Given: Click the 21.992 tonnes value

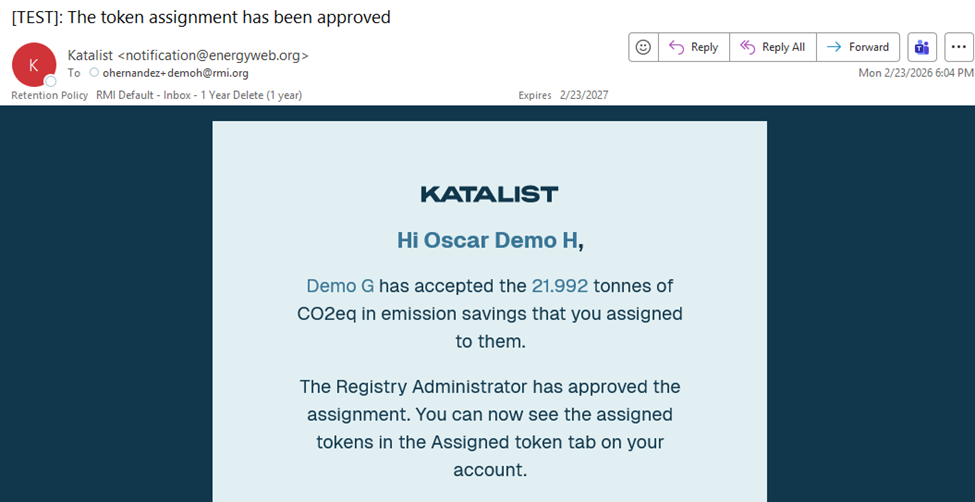Looking at the screenshot, I should pos(560,286).
